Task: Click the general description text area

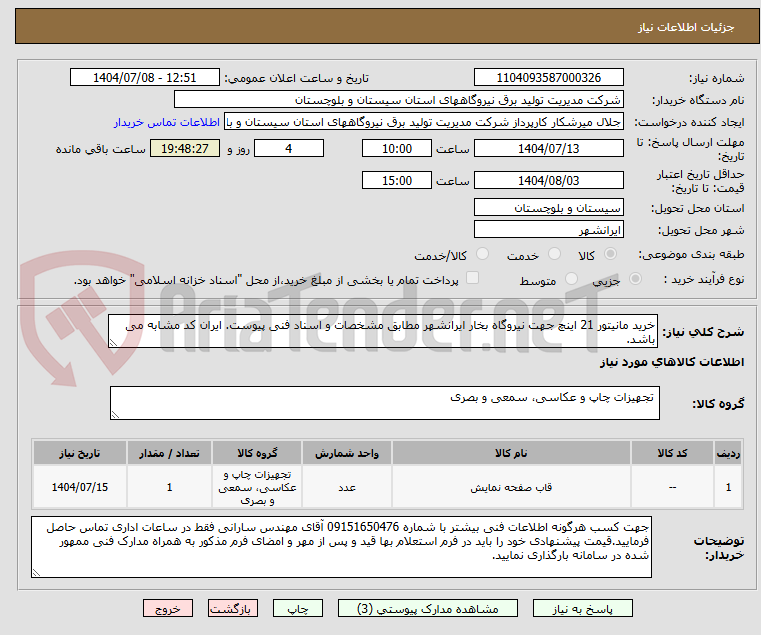Action: (x=382, y=331)
